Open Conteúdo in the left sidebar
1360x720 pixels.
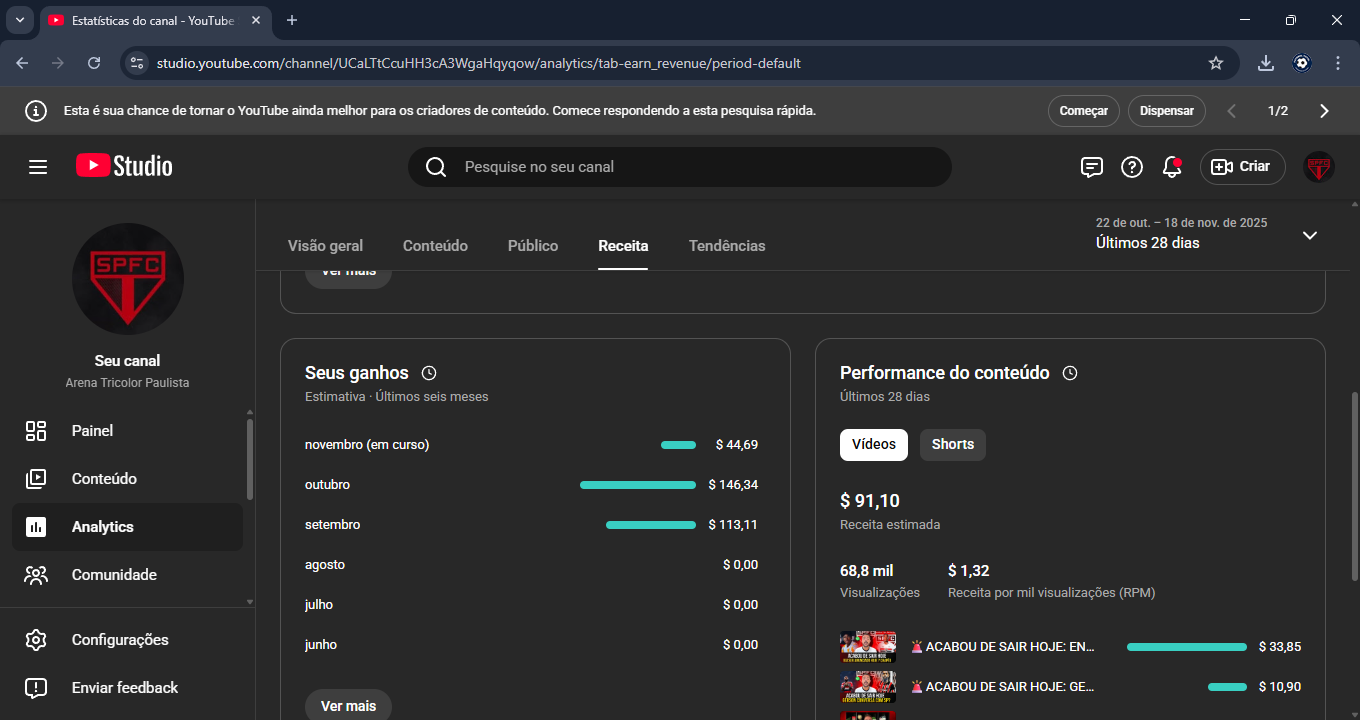(104, 479)
